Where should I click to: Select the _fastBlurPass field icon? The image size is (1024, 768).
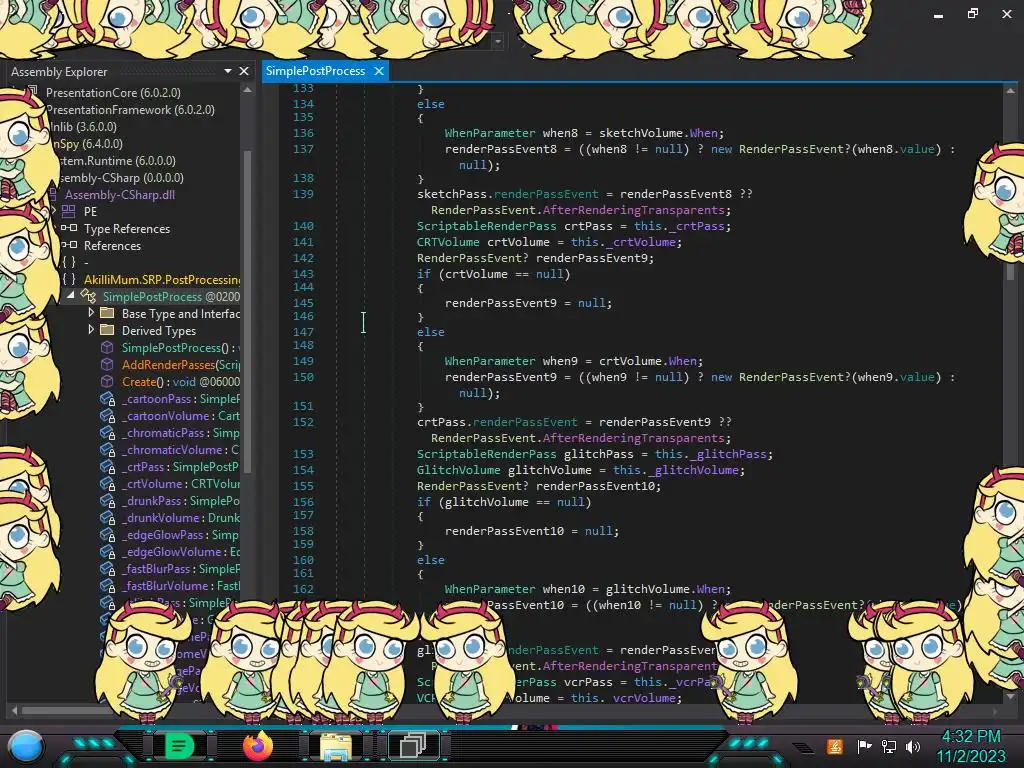click(108, 568)
